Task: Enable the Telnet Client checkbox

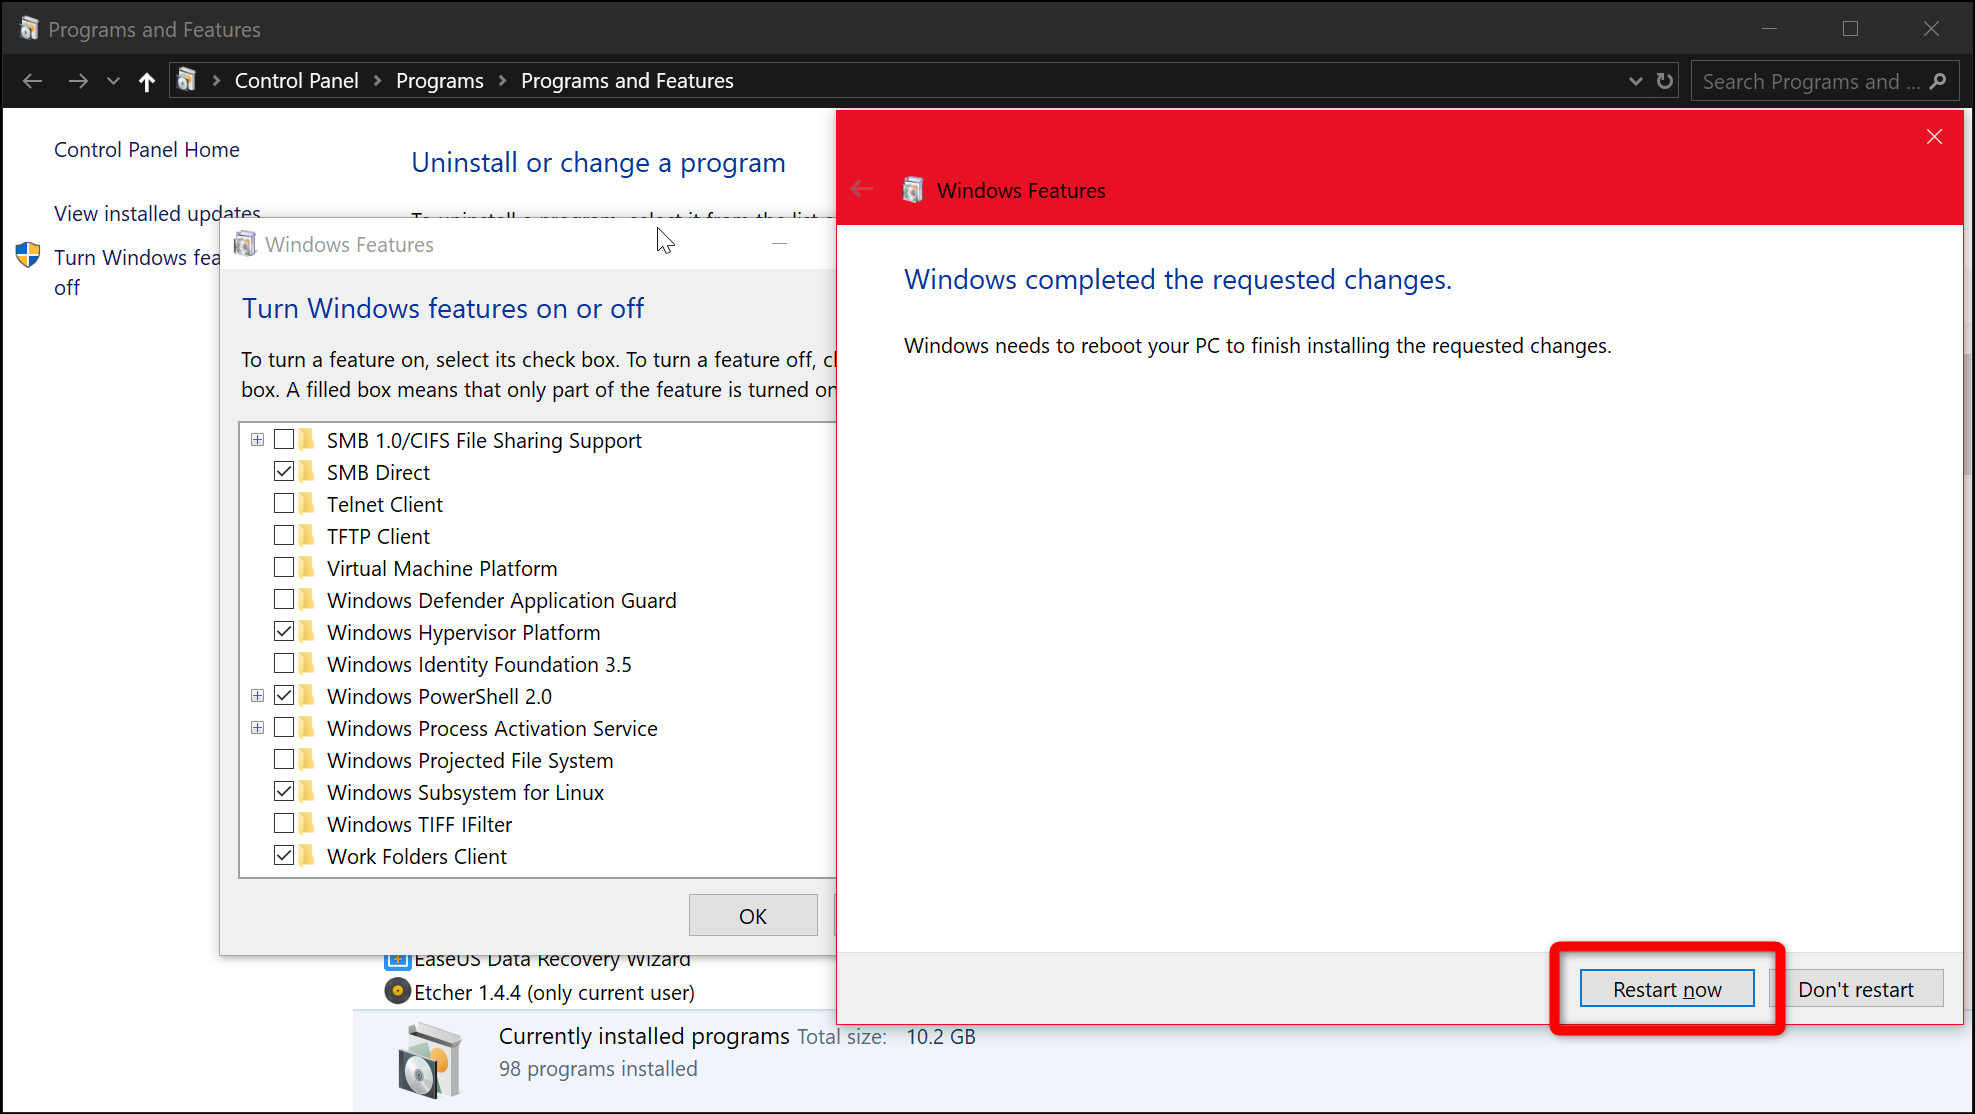Action: point(284,504)
